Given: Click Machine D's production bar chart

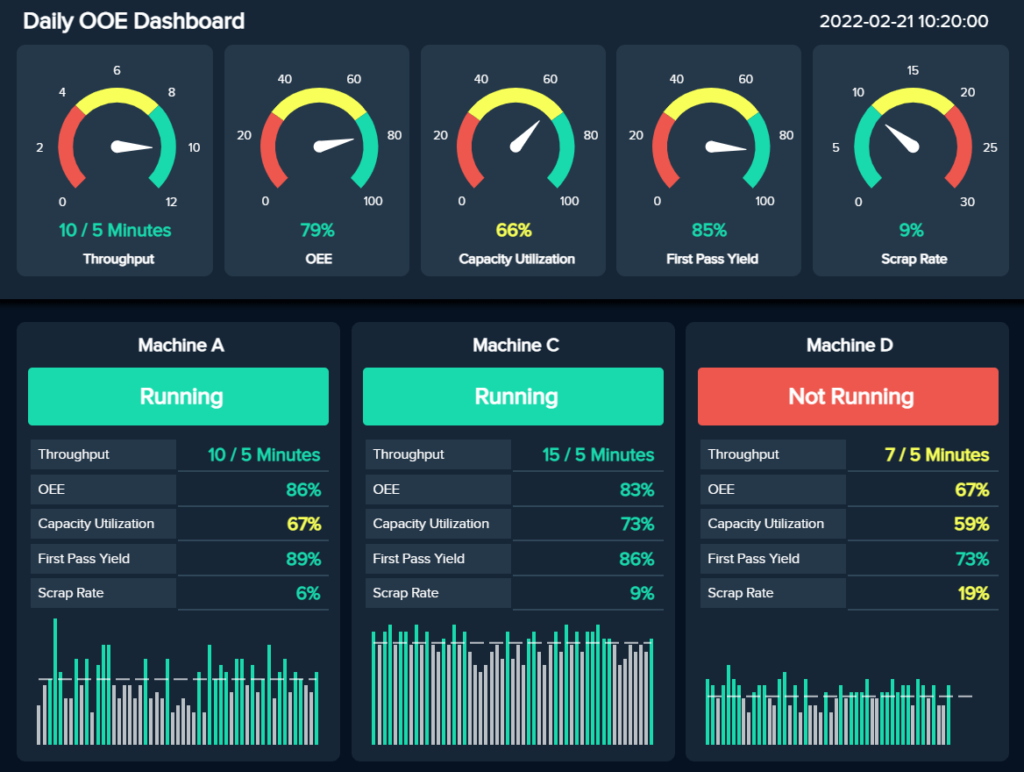Looking at the screenshot, I should point(848,690).
